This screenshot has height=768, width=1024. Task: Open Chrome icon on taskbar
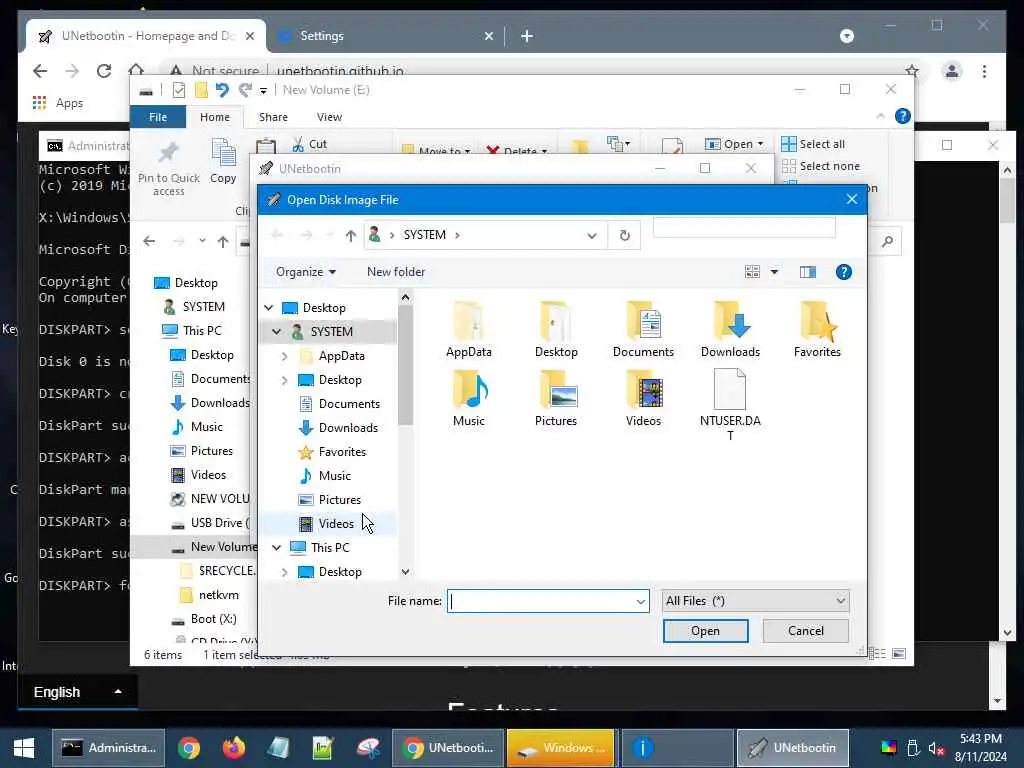(189, 748)
